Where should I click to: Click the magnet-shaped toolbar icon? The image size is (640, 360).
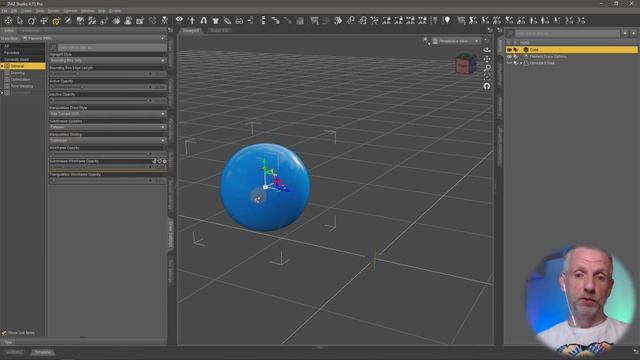[204, 20]
